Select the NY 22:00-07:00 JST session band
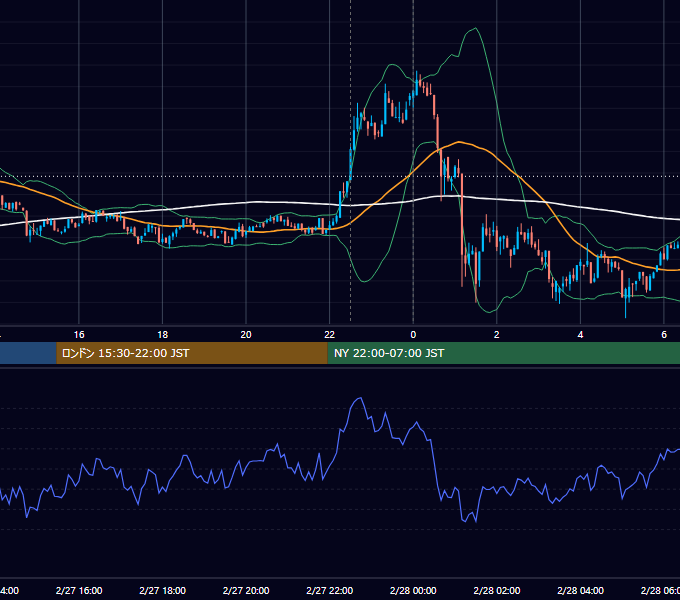Image resolution: width=680 pixels, height=600 pixels. coord(503,353)
